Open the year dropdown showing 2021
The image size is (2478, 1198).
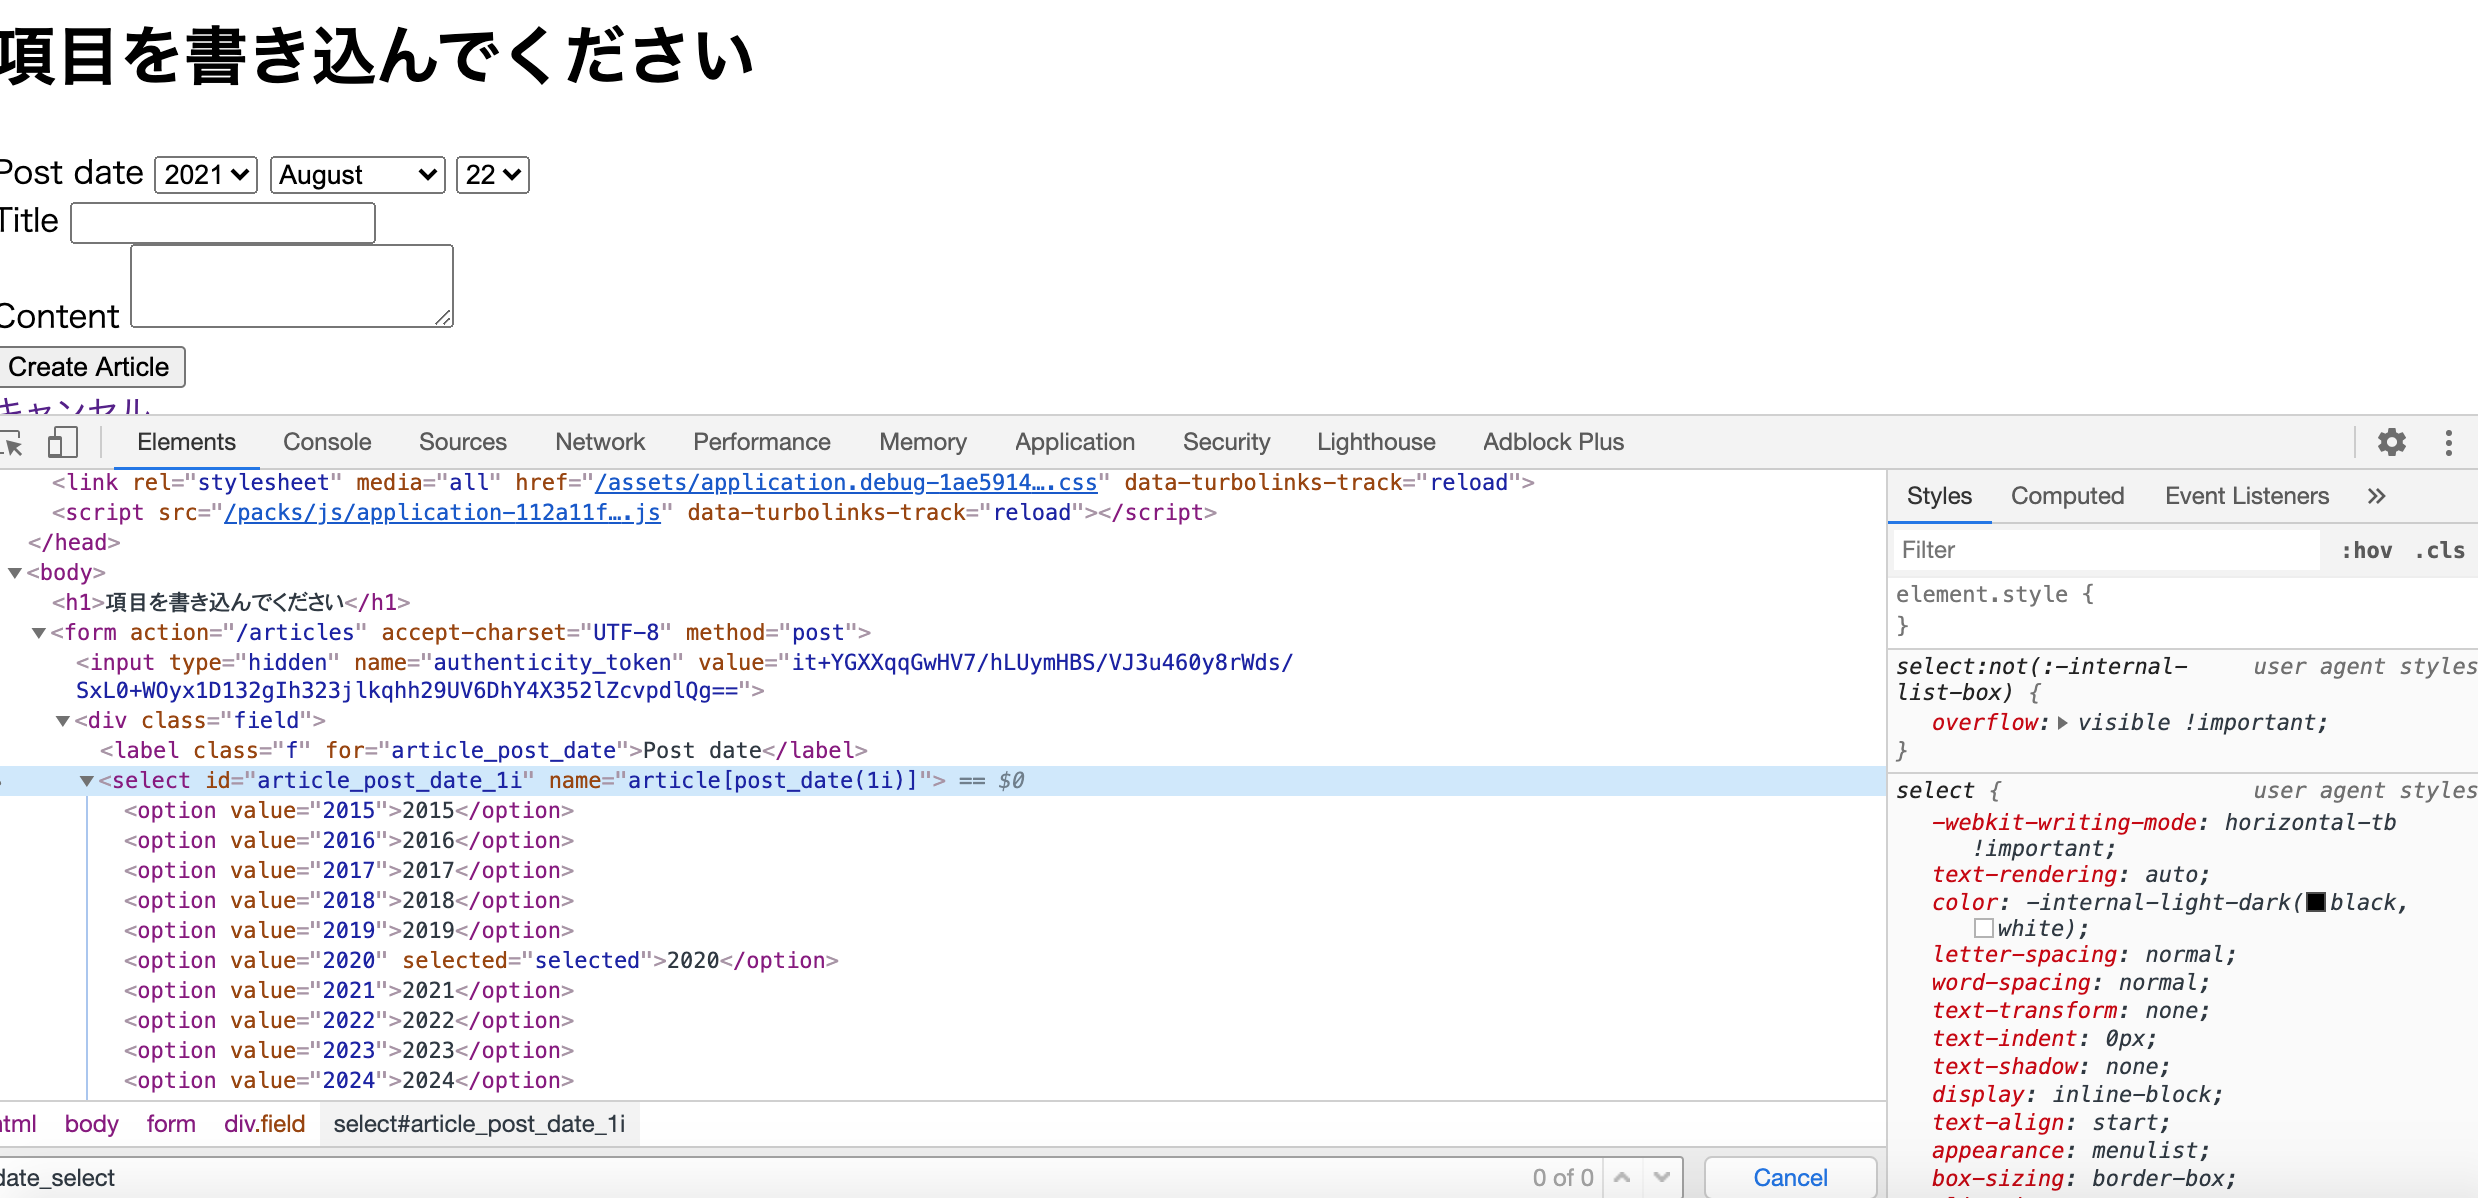(x=206, y=175)
